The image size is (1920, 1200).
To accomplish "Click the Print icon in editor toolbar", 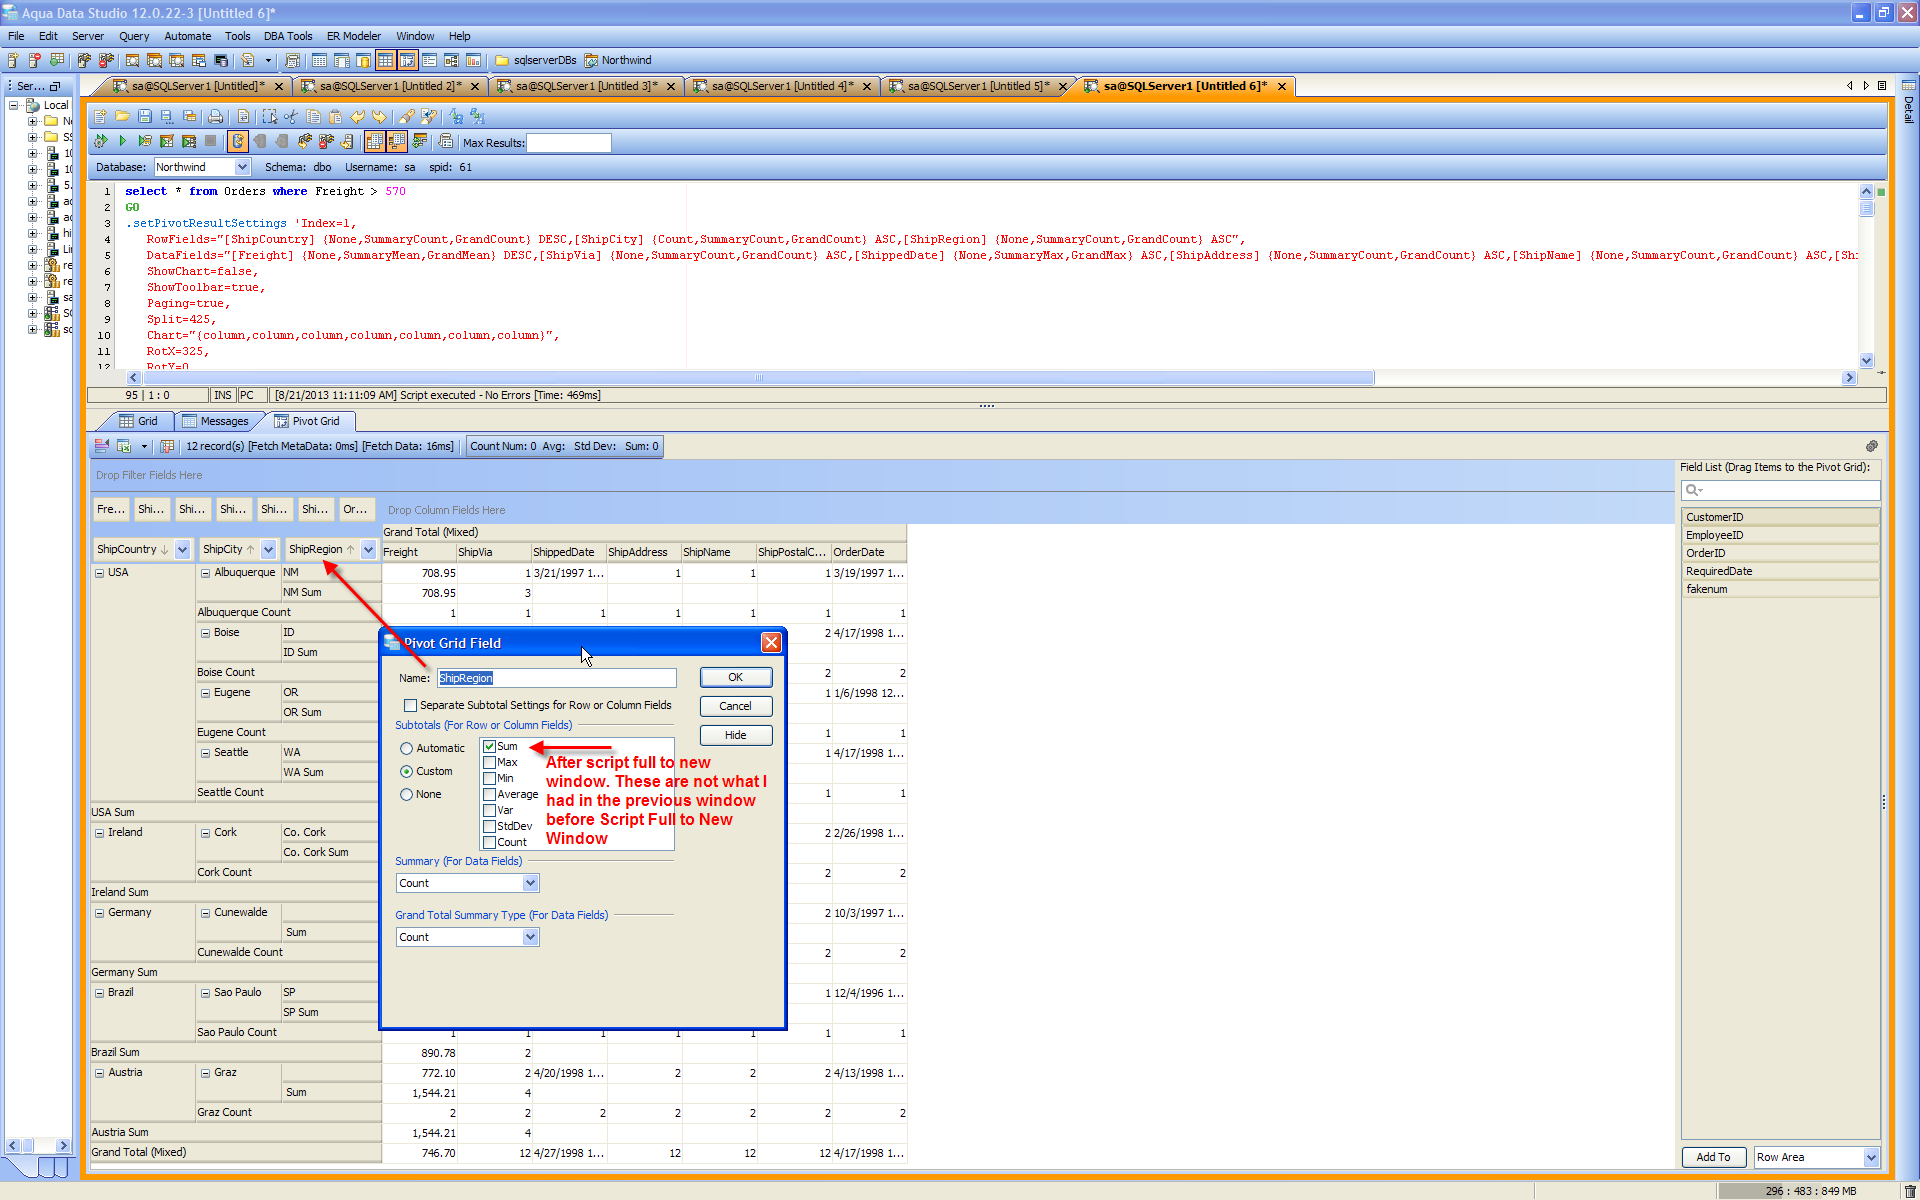I will coord(215,117).
